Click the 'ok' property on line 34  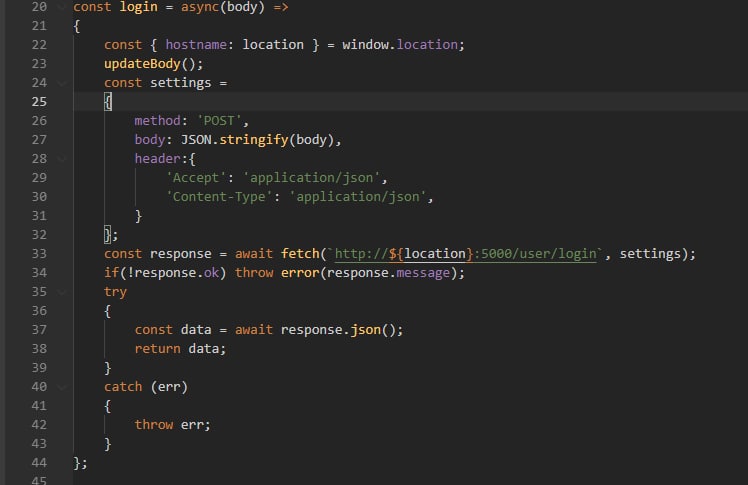pyautogui.click(x=211, y=273)
